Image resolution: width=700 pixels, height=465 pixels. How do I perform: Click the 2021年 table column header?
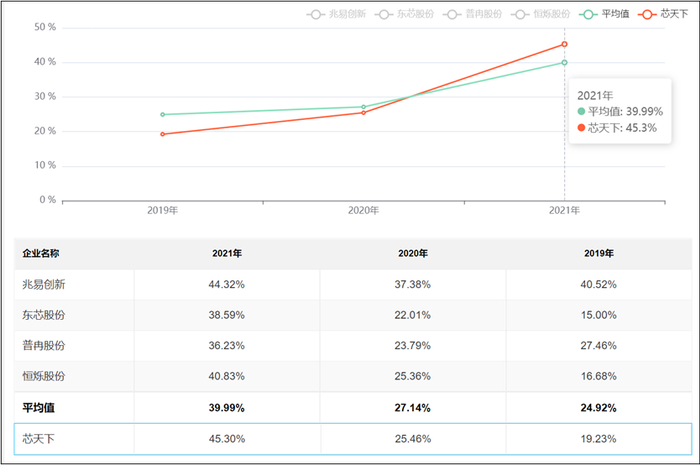pos(227,253)
